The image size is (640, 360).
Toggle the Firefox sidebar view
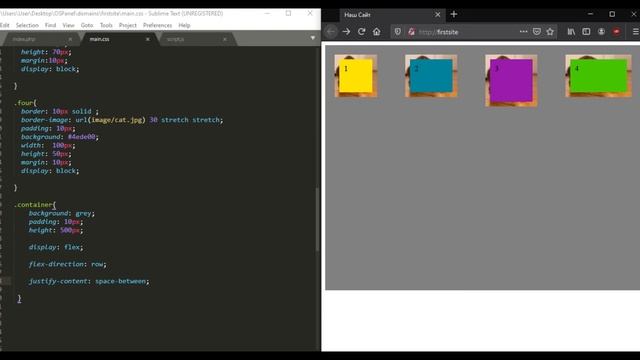pos(586,31)
